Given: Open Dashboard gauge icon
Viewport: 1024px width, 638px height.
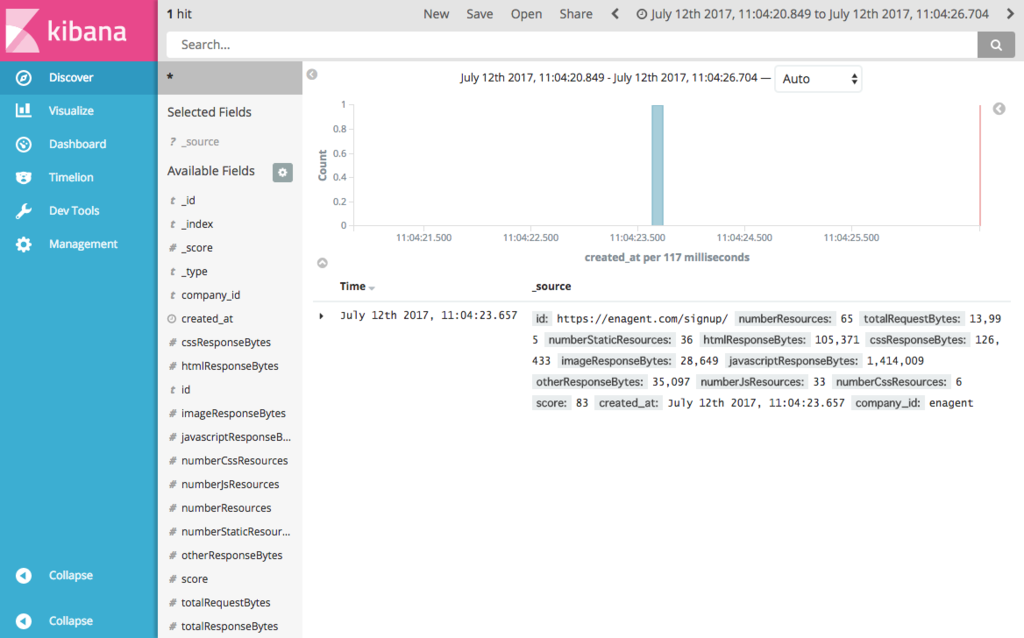Looking at the screenshot, I should 24,144.
